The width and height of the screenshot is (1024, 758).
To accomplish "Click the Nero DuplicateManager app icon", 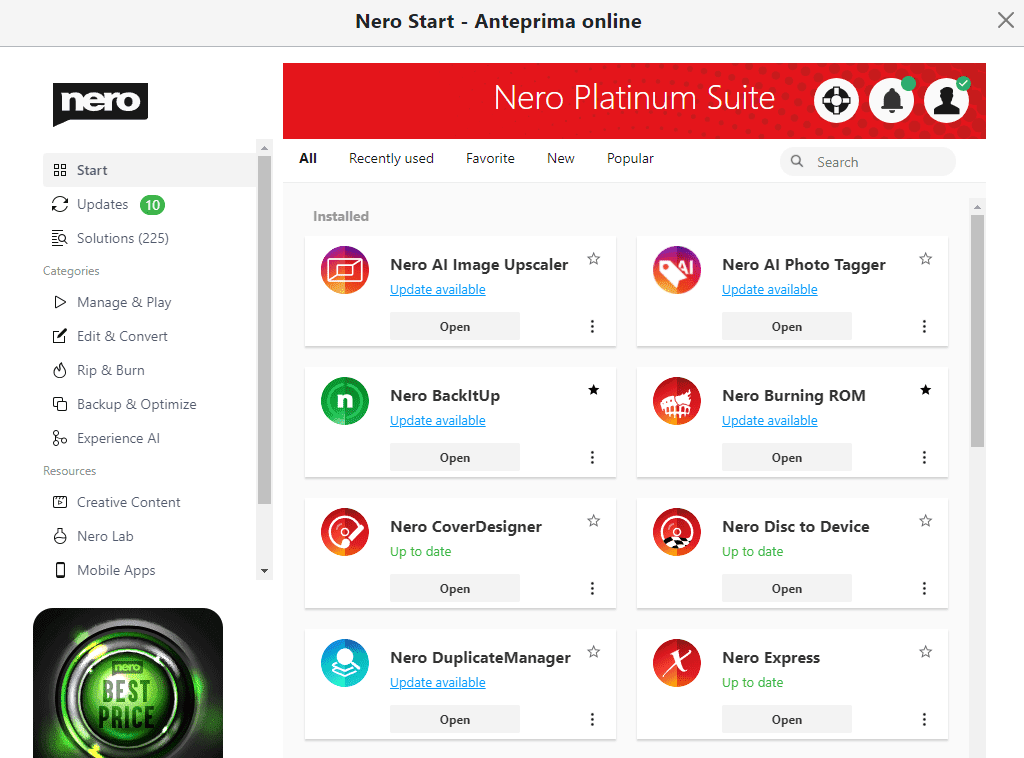I will [345, 663].
